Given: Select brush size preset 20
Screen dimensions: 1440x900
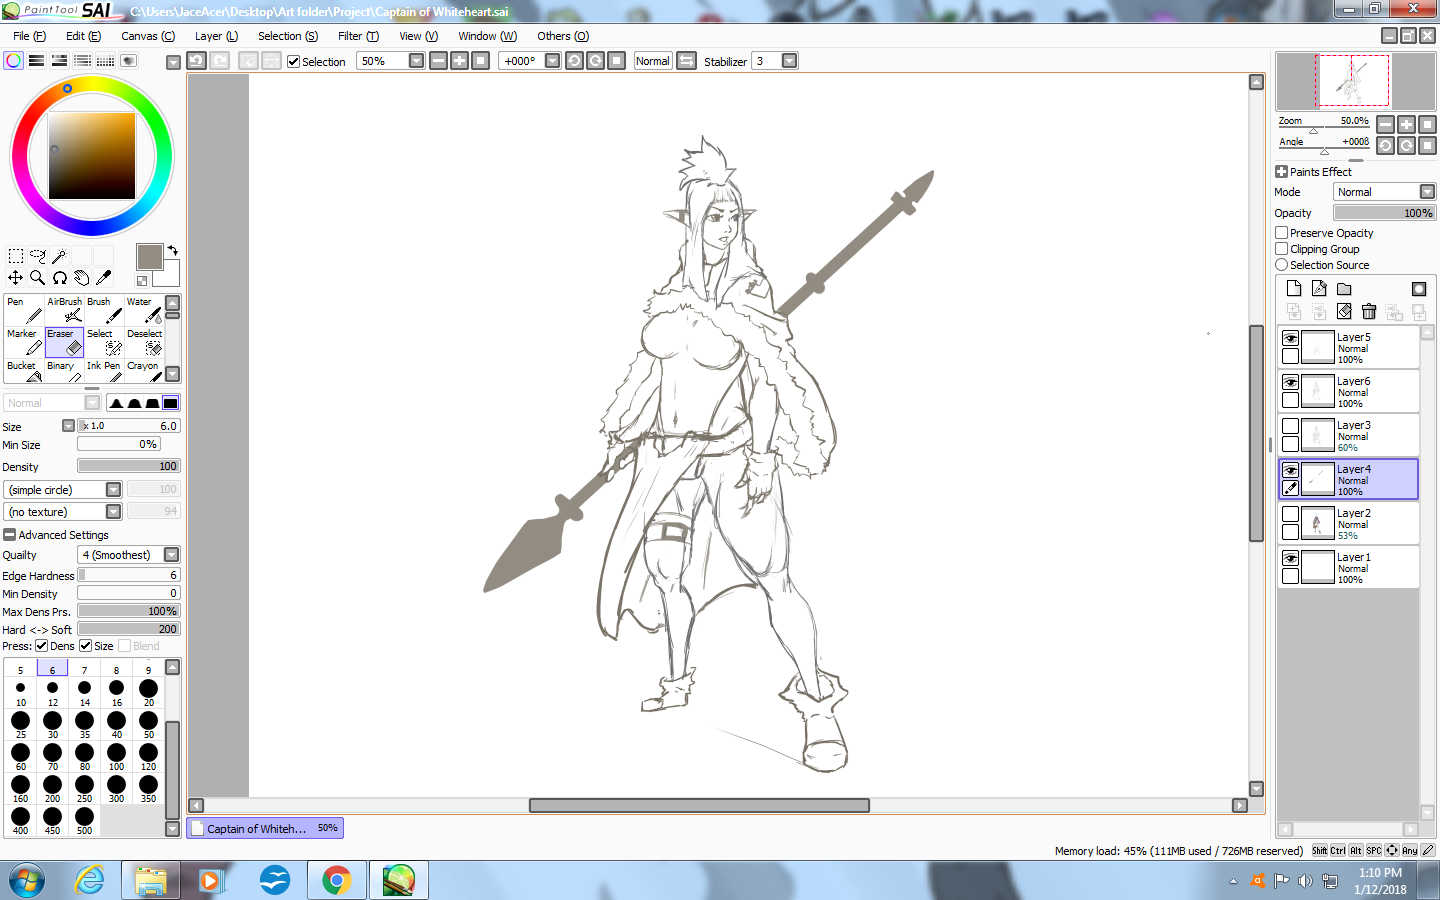Looking at the screenshot, I should tap(148, 692).
